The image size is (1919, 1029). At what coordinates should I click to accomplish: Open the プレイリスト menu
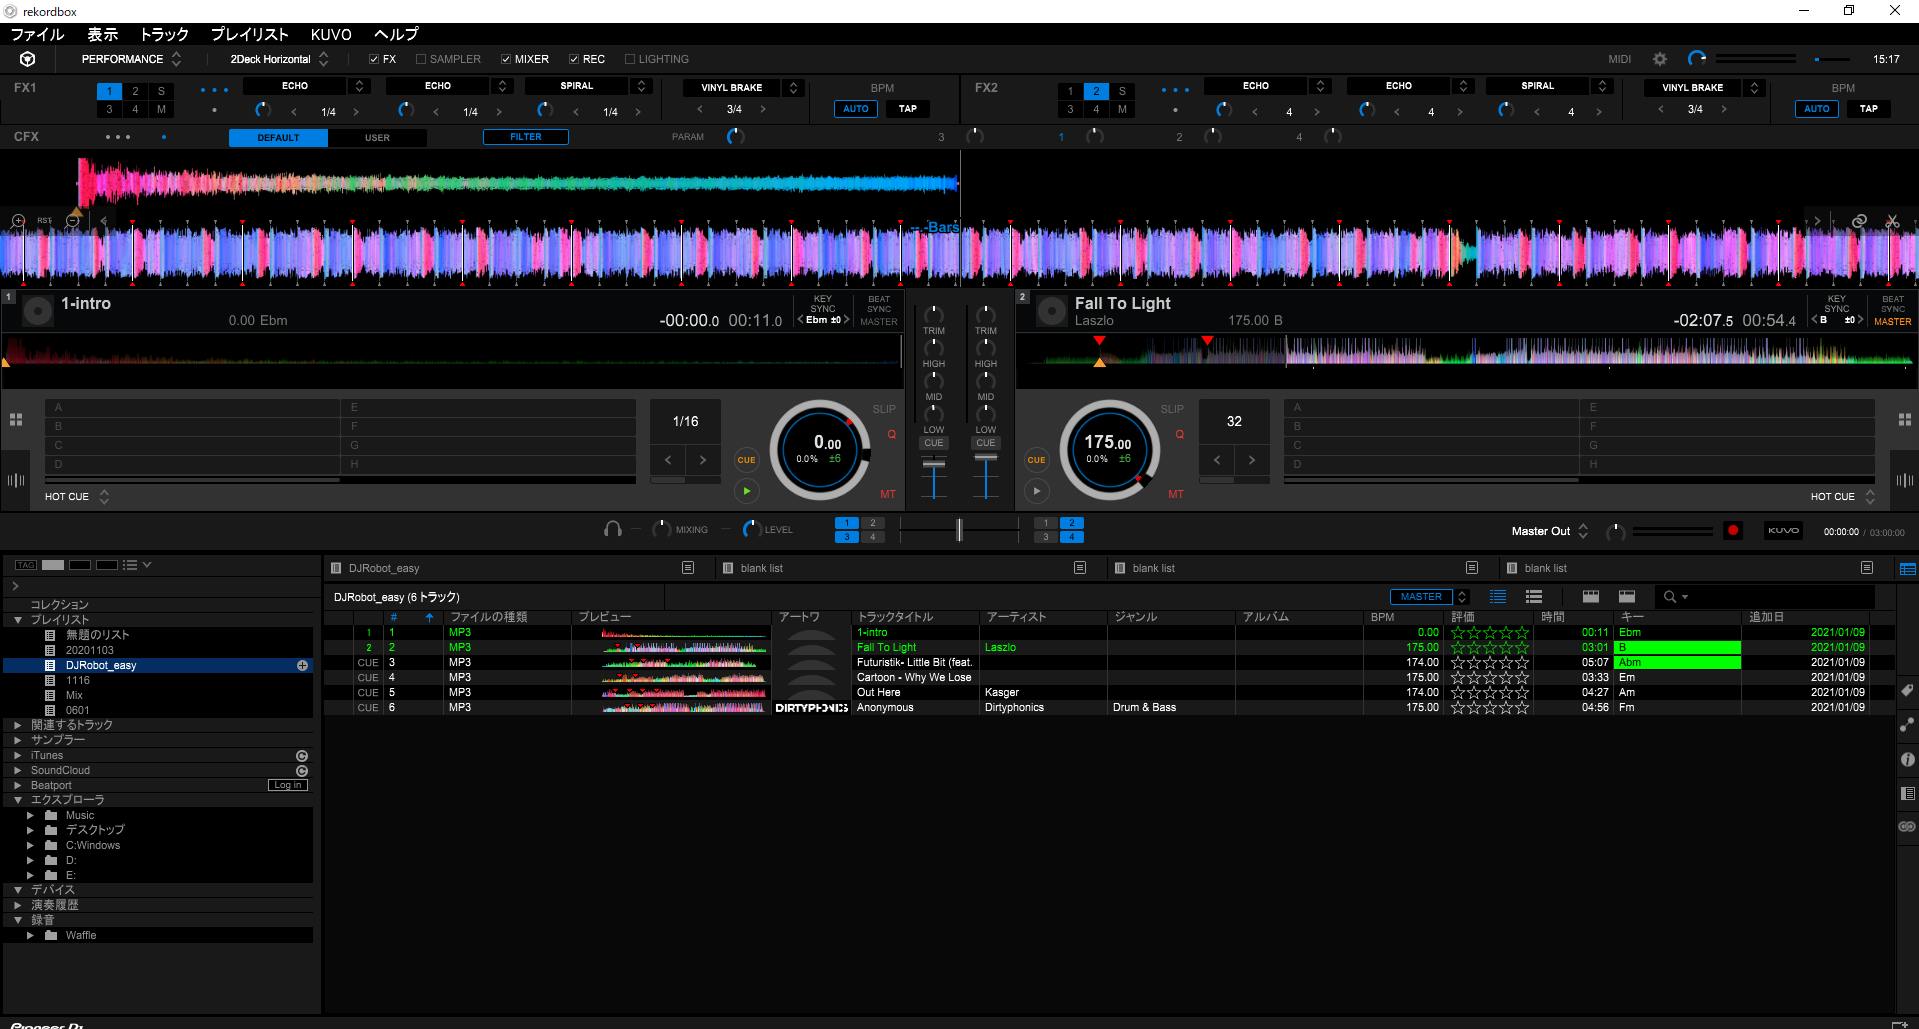coord(249,34)
